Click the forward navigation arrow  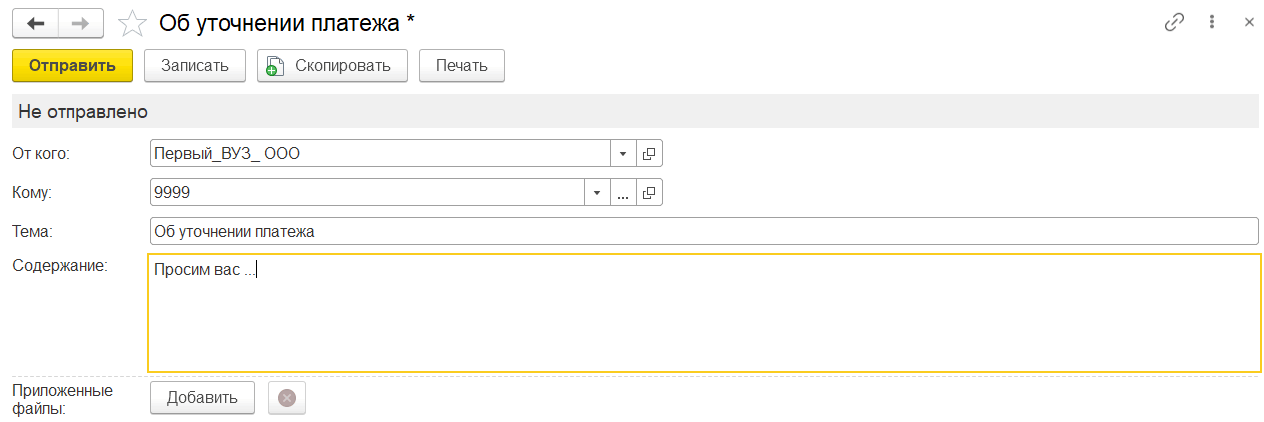[x=82, y=22]
